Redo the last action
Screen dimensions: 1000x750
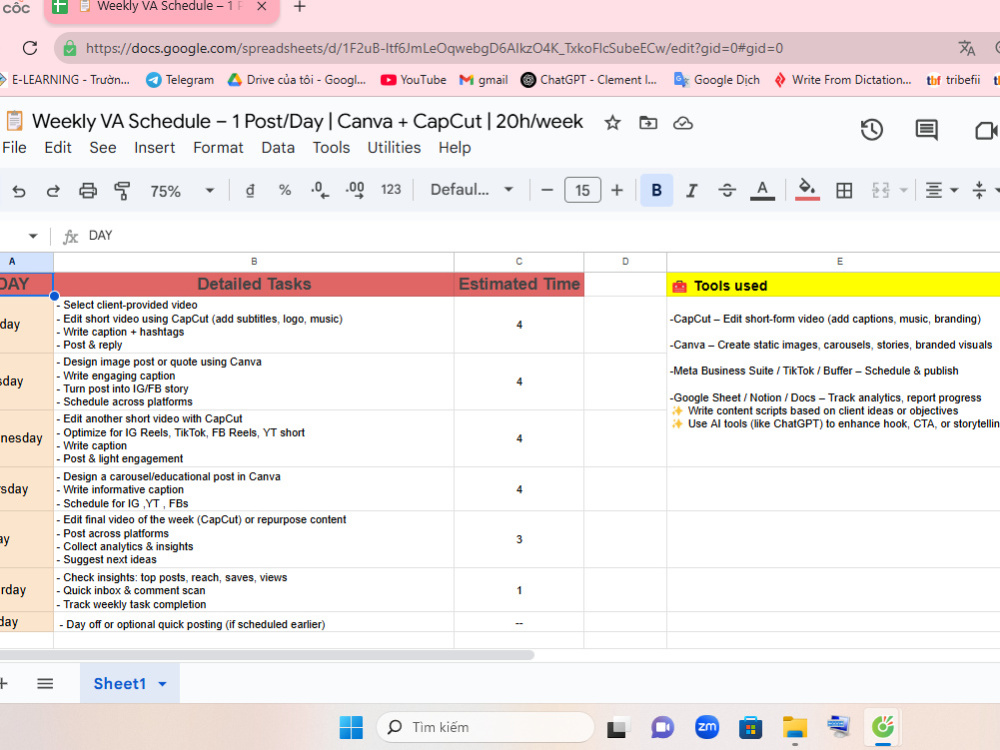53,191
